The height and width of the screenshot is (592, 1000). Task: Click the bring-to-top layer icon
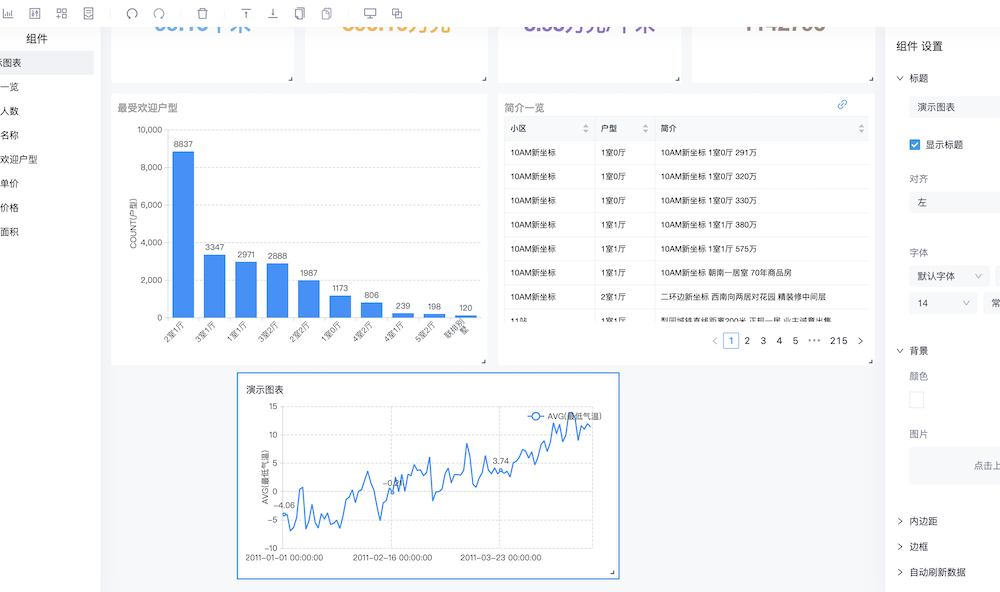pyautogui.click(x=247, y=14)
